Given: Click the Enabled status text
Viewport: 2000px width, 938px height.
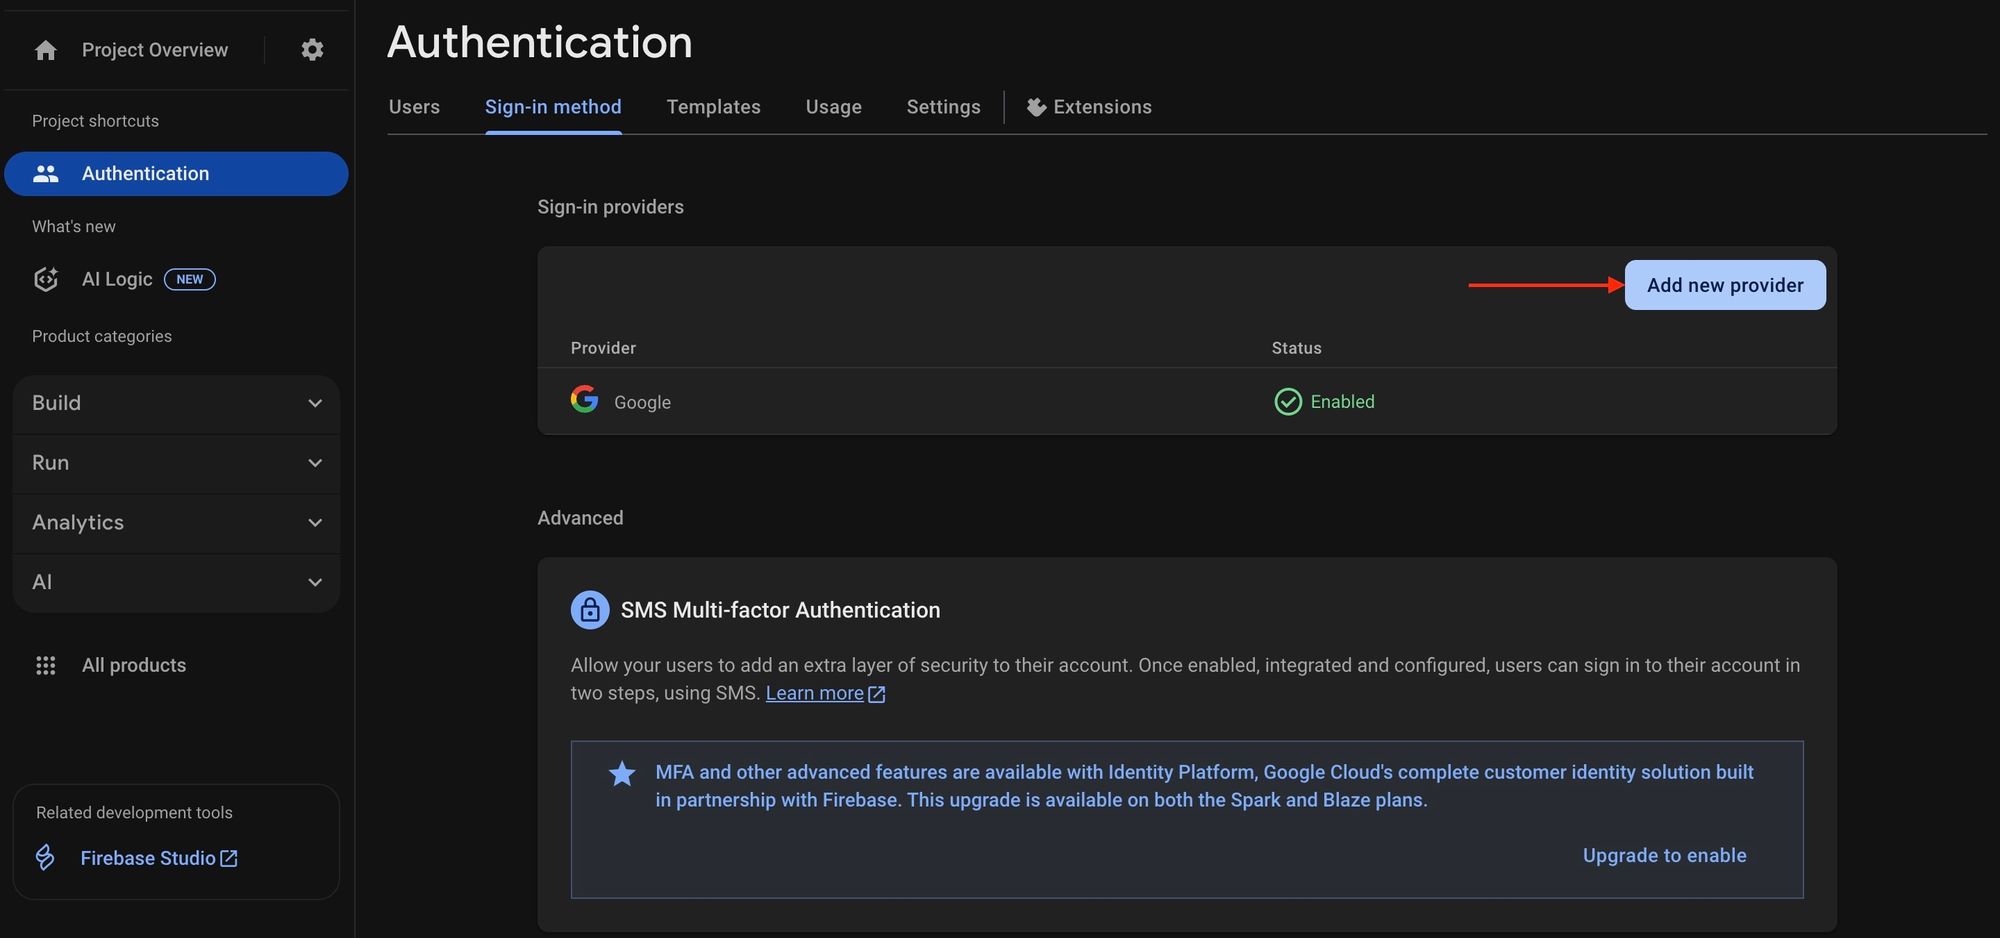Looking at the screenshot, I should 1342,402.
